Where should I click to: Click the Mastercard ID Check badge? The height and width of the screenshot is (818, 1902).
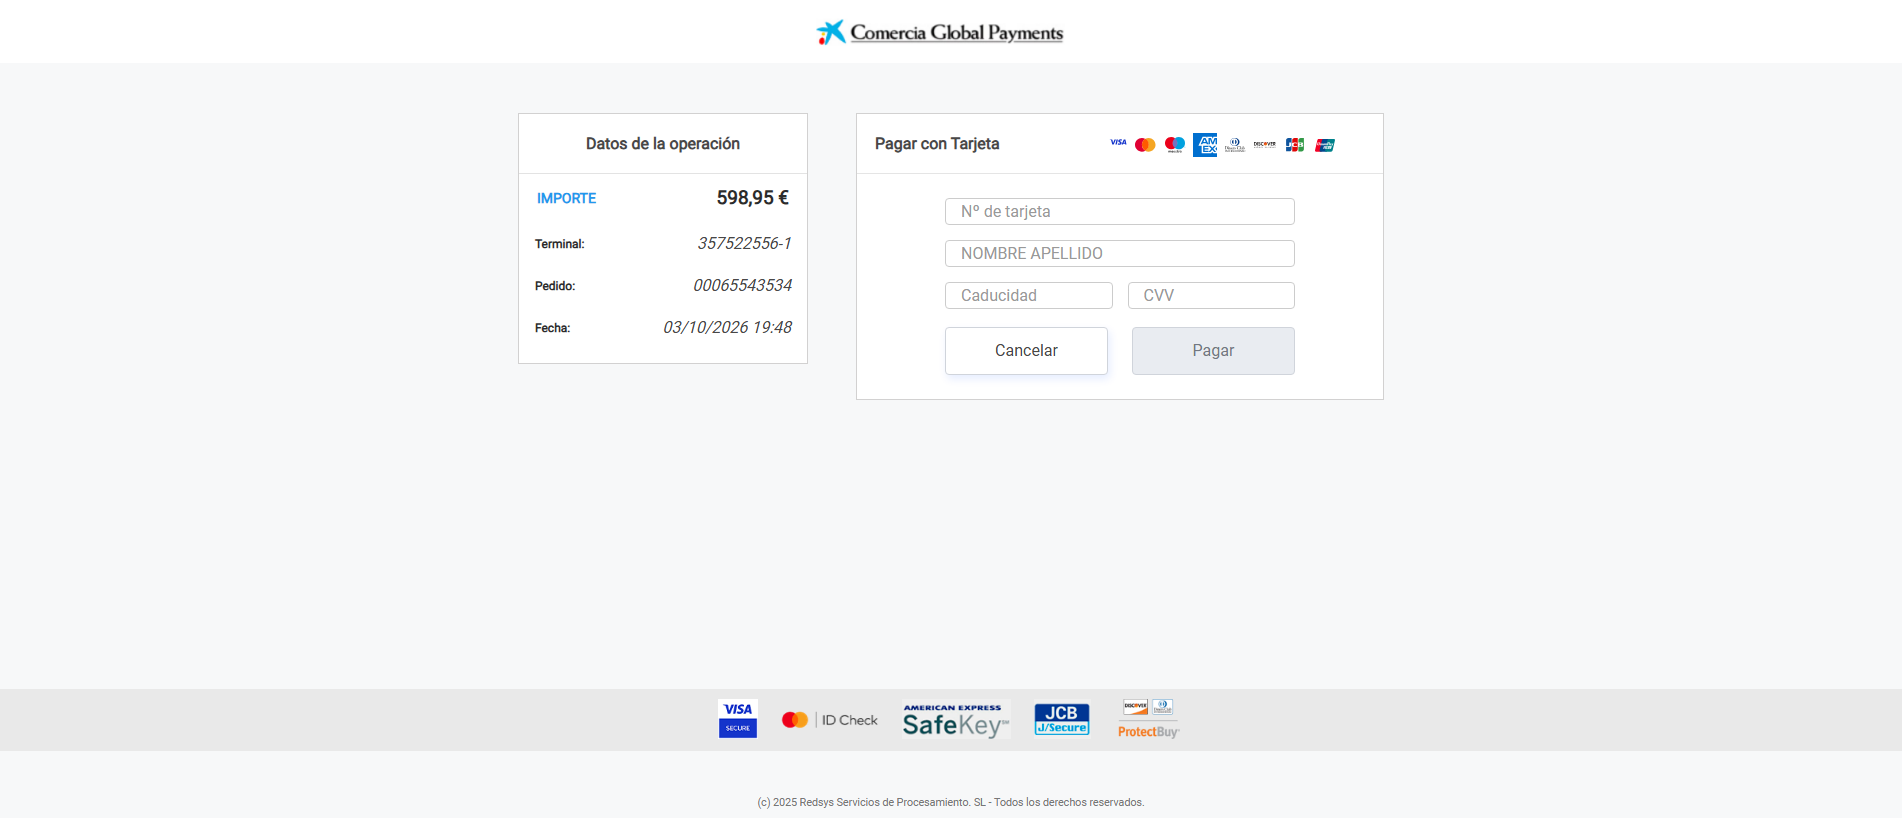(x=830, y=720)
